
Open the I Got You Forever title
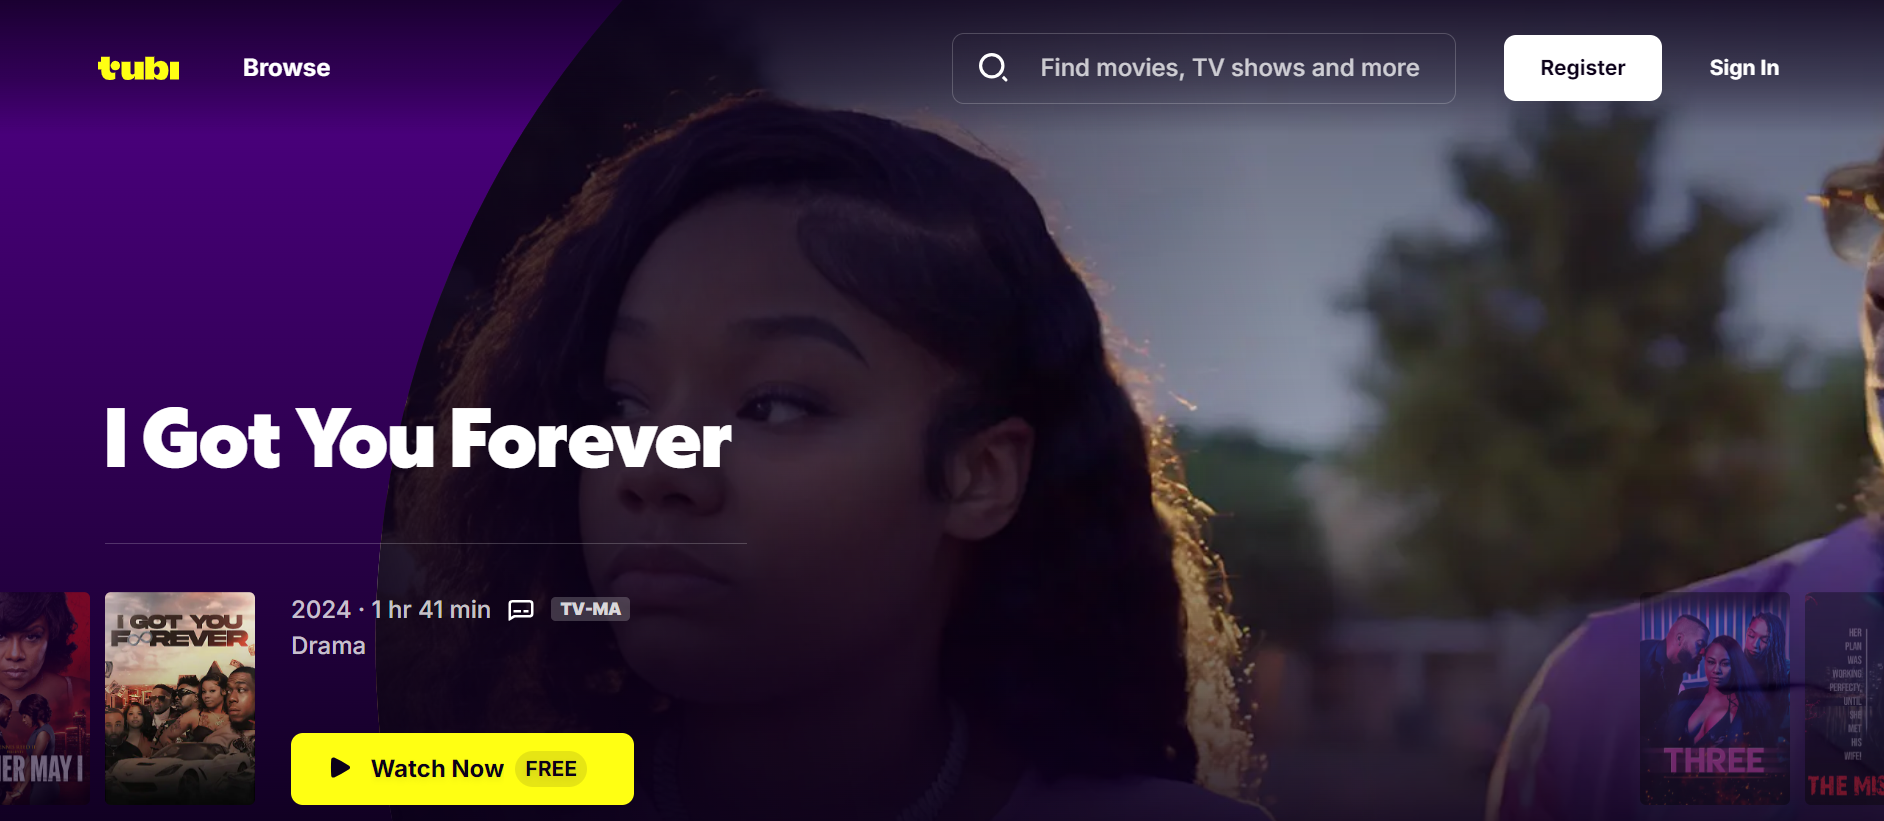tap(418, 438)
